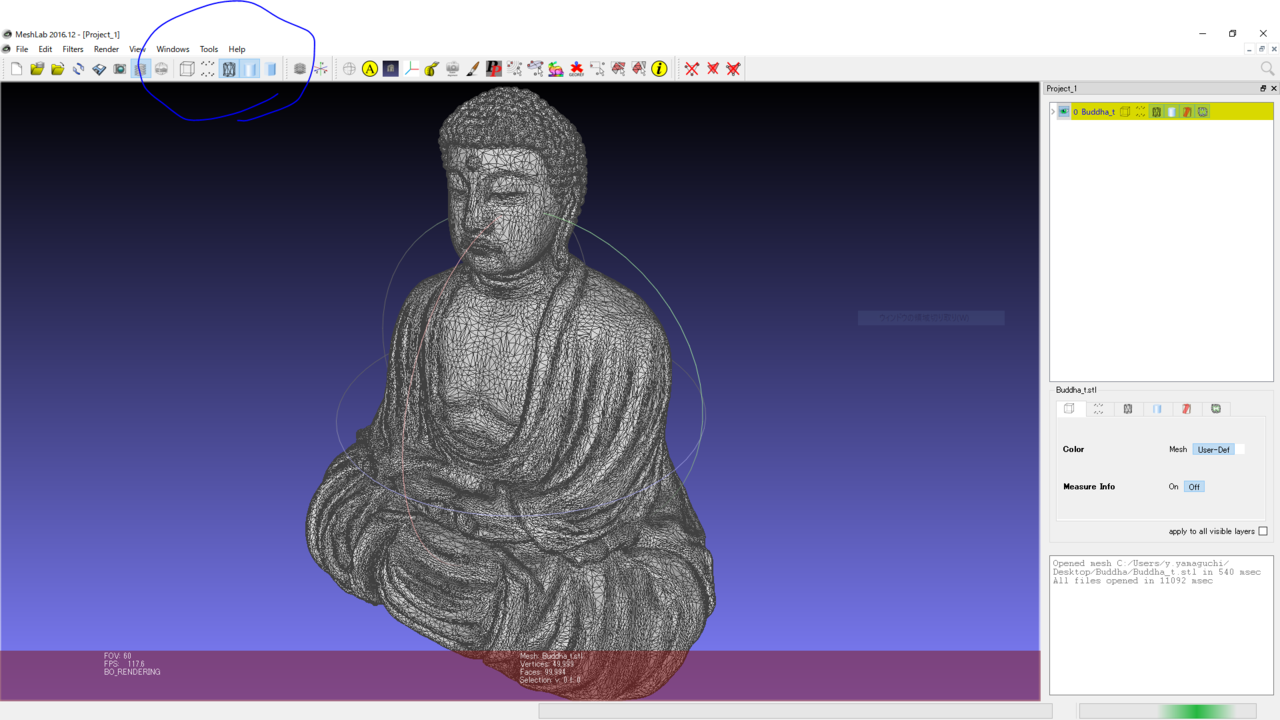Open the GEOREF reference tool

(x=577, y=69)
